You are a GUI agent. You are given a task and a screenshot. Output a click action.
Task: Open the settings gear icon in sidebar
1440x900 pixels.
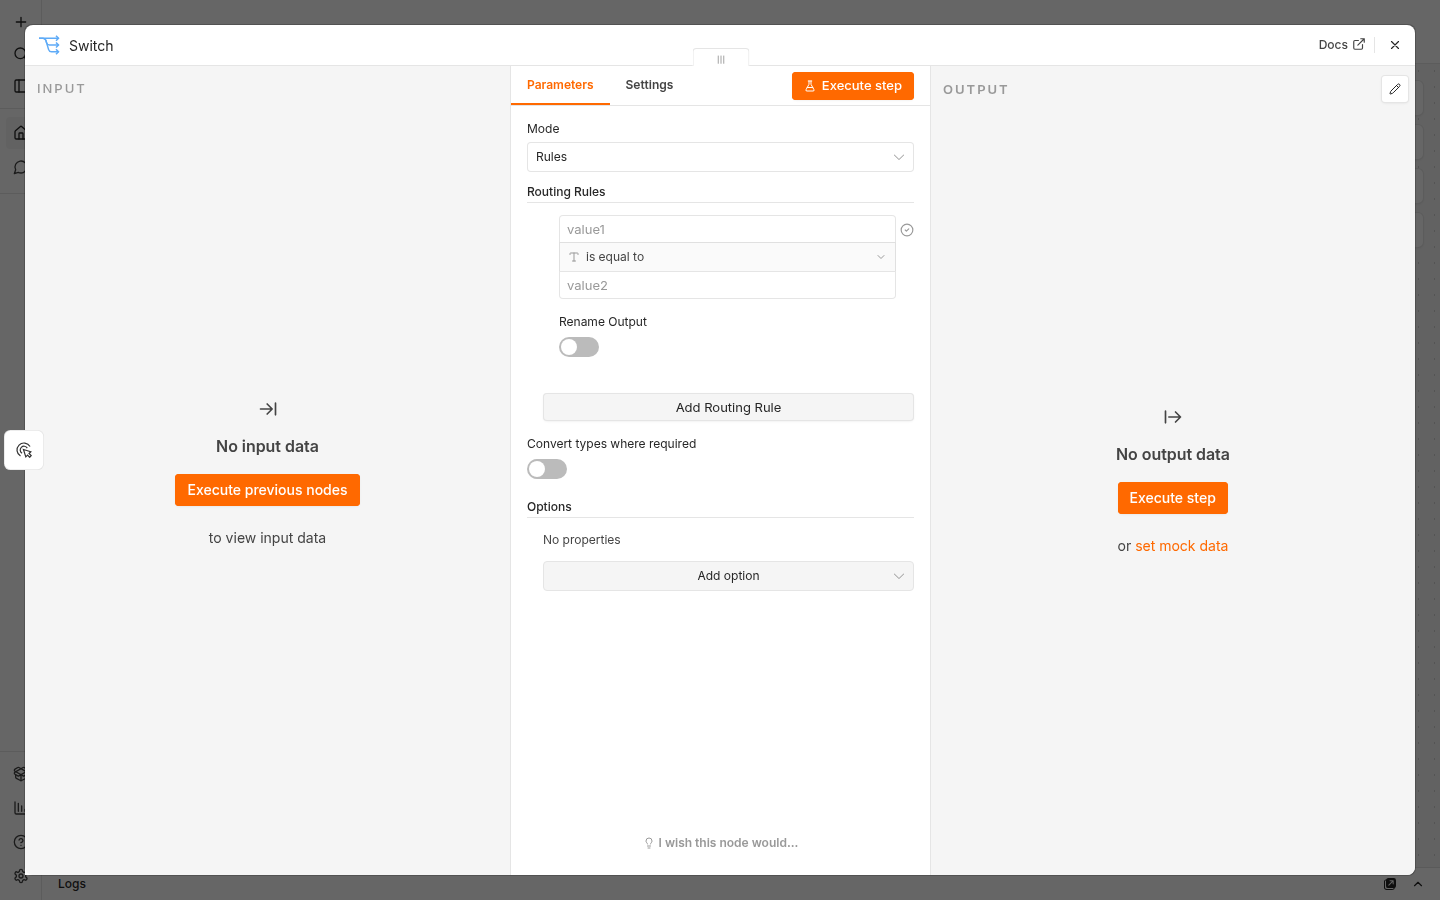coord(19,876)
